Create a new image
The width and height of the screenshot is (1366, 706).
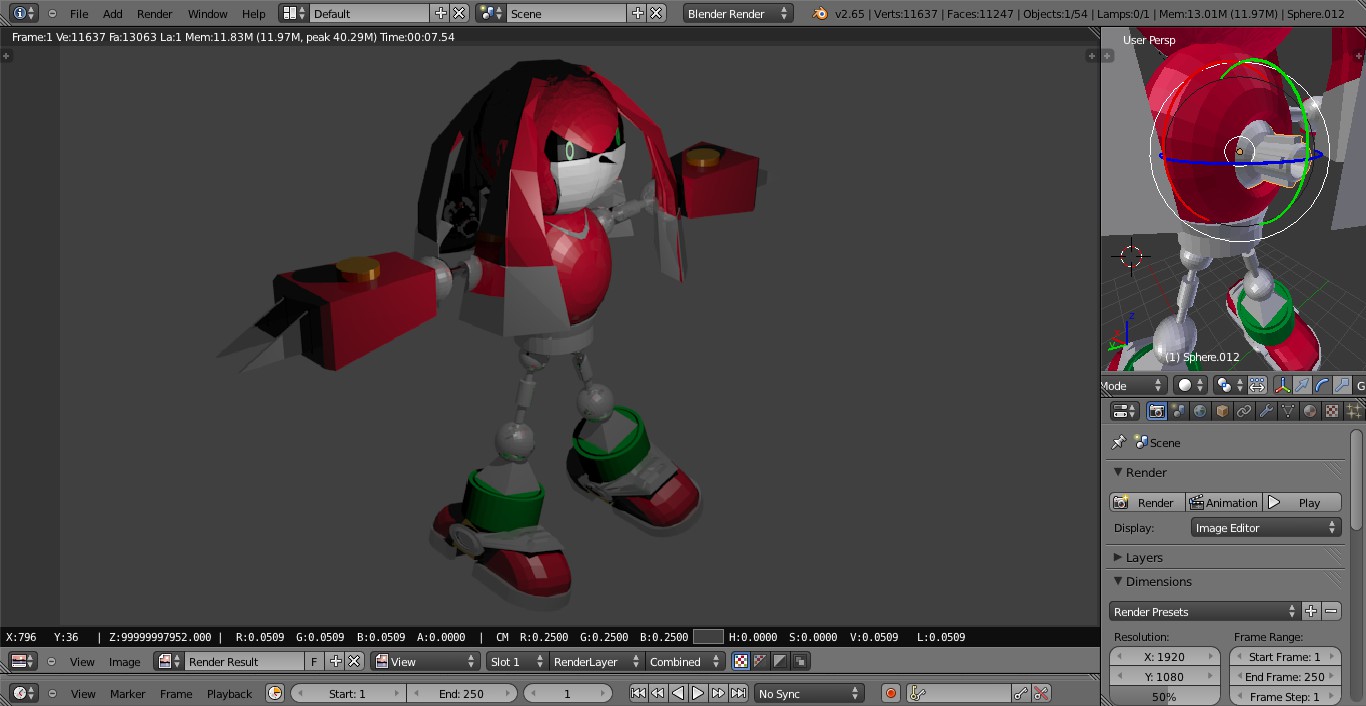coord(335,661)
